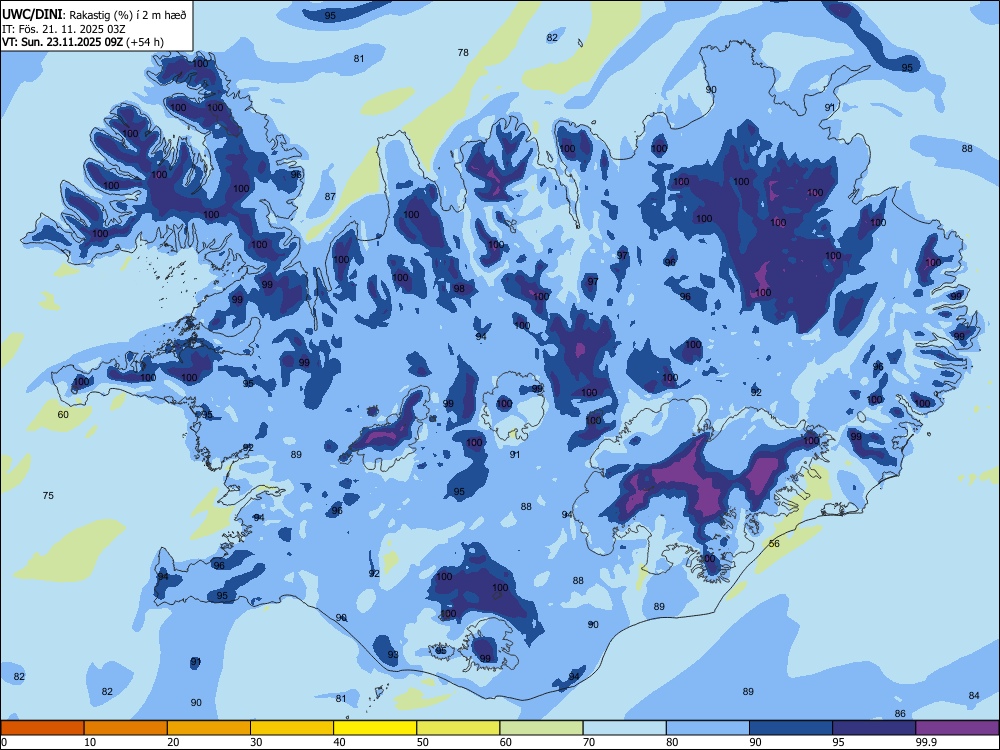Click the '75' humidity value over the sea
The height and width of the screenshot is (750, 1000).
pyautogui.click(x=48, y=496)
